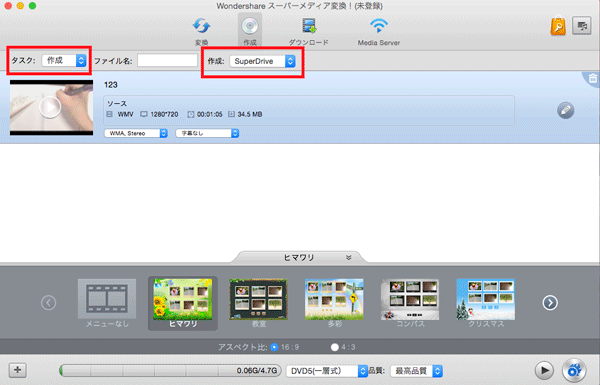This screenshot has width=600, height=385.
Task: Show previous templates with left arrow
Action: point(49,303)
